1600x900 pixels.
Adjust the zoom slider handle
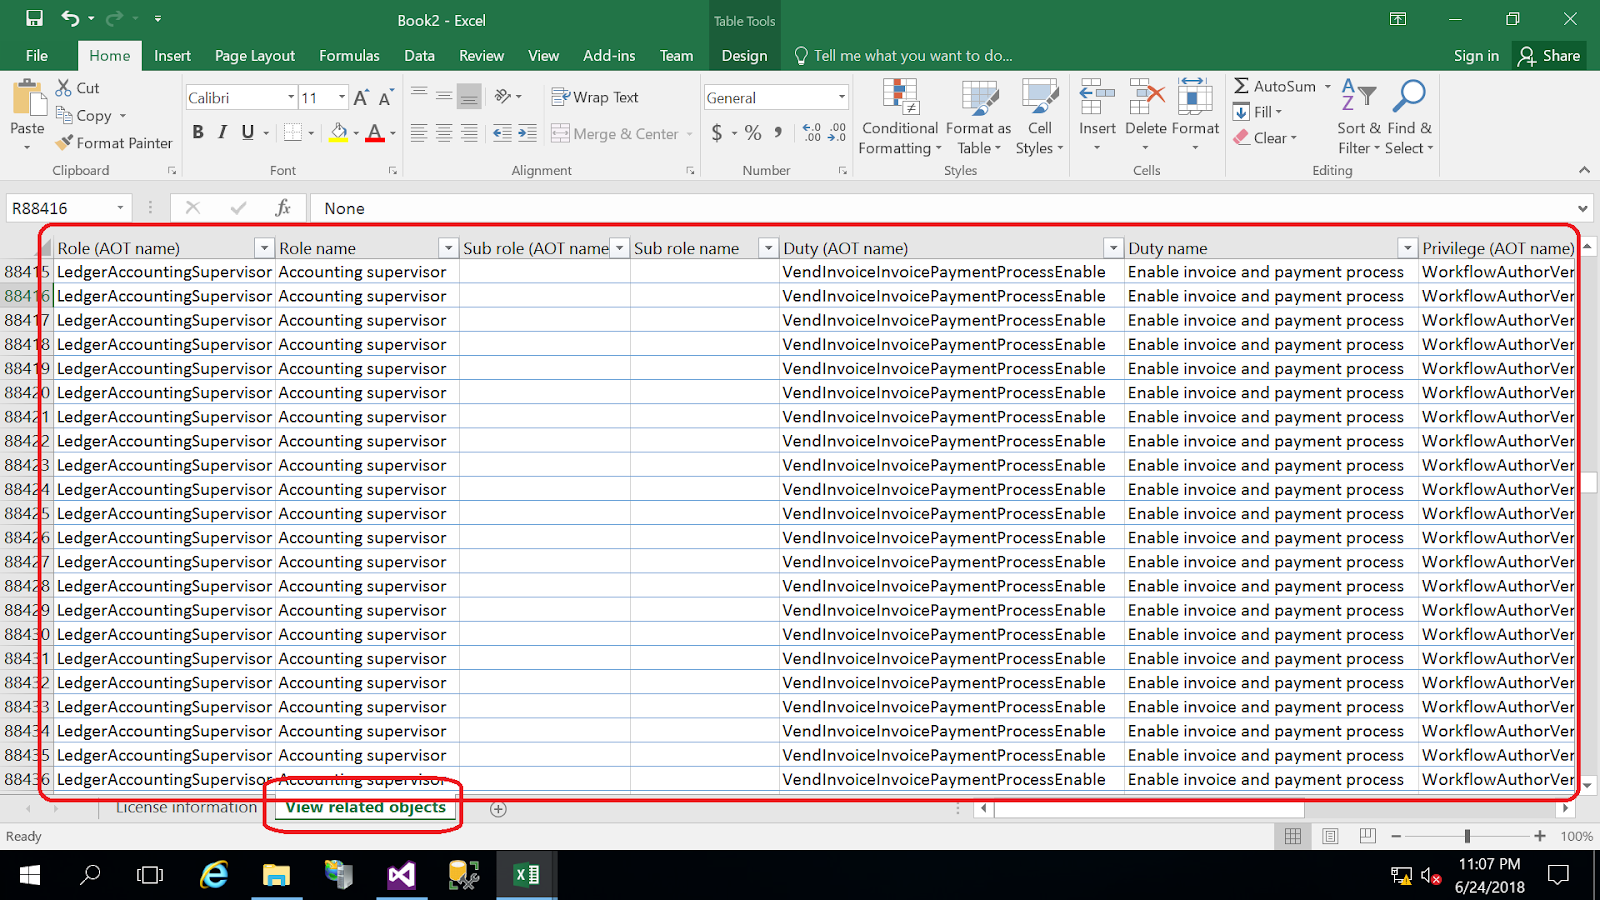(1467, 836)
